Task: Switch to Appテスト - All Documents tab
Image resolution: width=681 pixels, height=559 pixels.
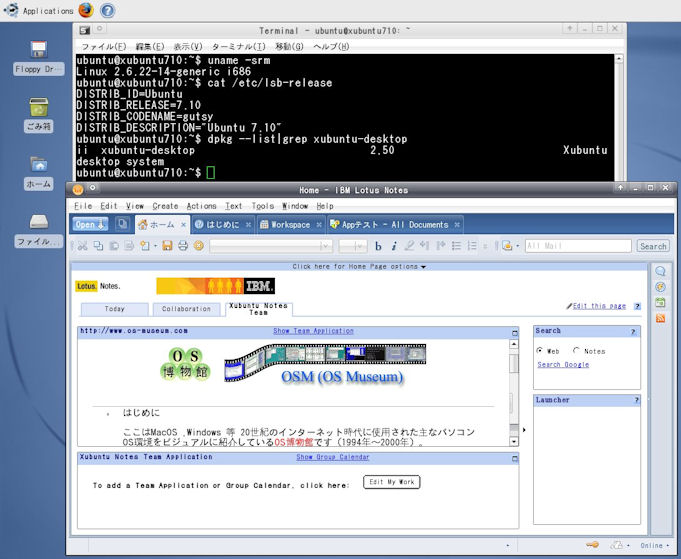Action: [394, 225]
